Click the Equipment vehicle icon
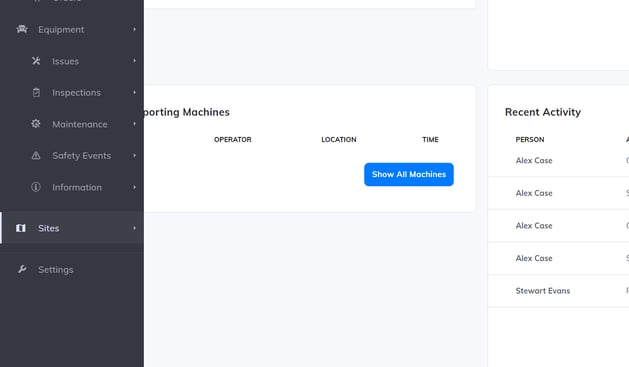 pos(22,29)
